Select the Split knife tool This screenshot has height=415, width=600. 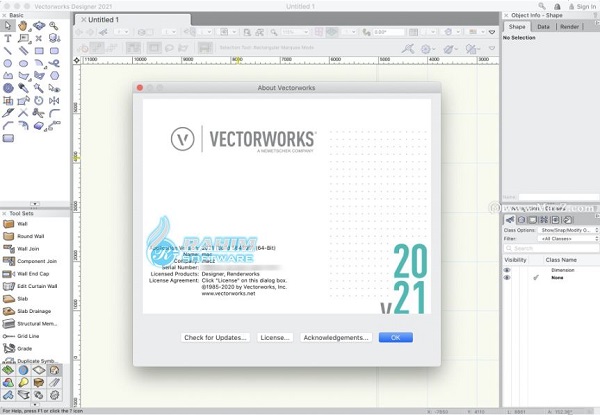coord(8,113)
